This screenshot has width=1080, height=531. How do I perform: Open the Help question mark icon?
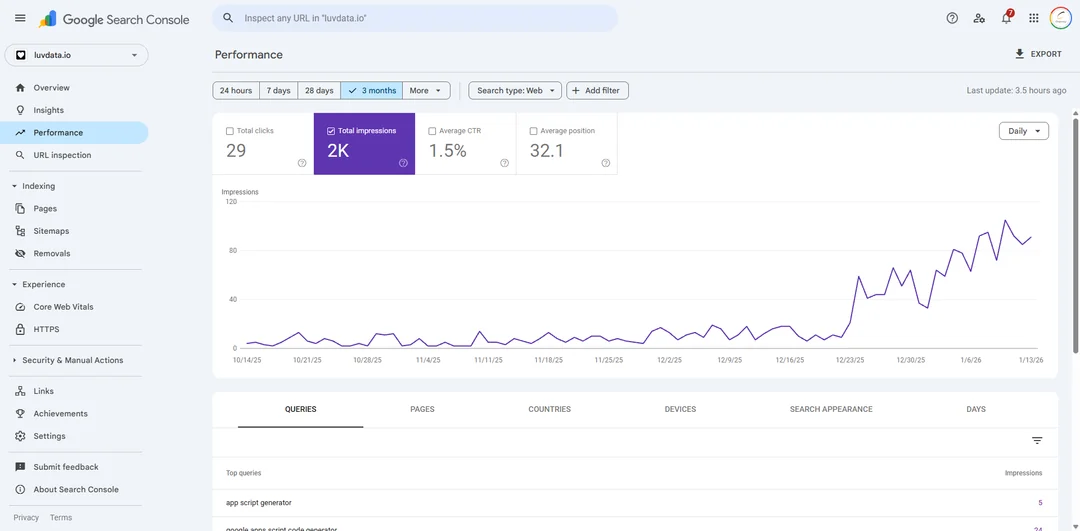(952, 18)
